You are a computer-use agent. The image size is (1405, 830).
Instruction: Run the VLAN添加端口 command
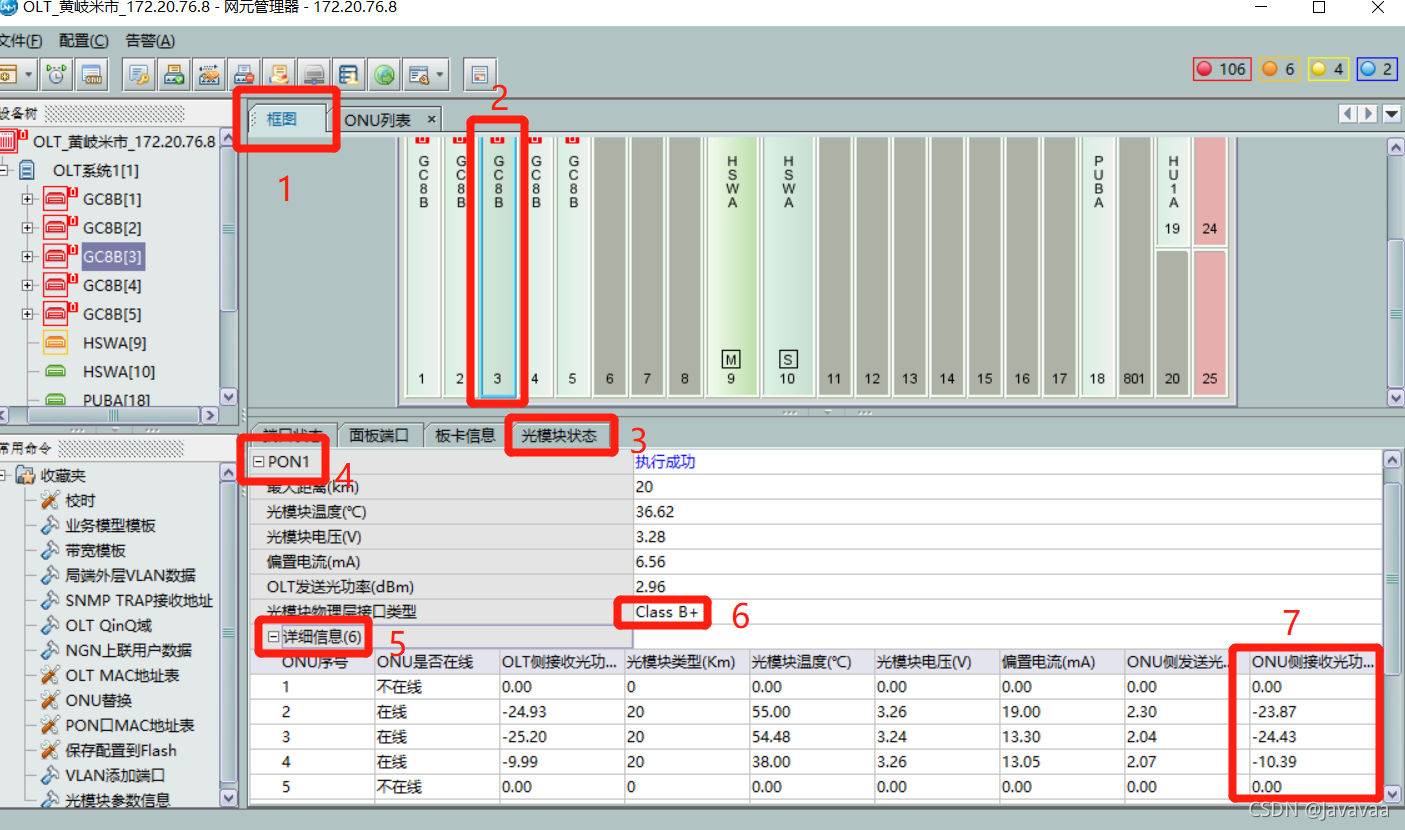[115, 776]
